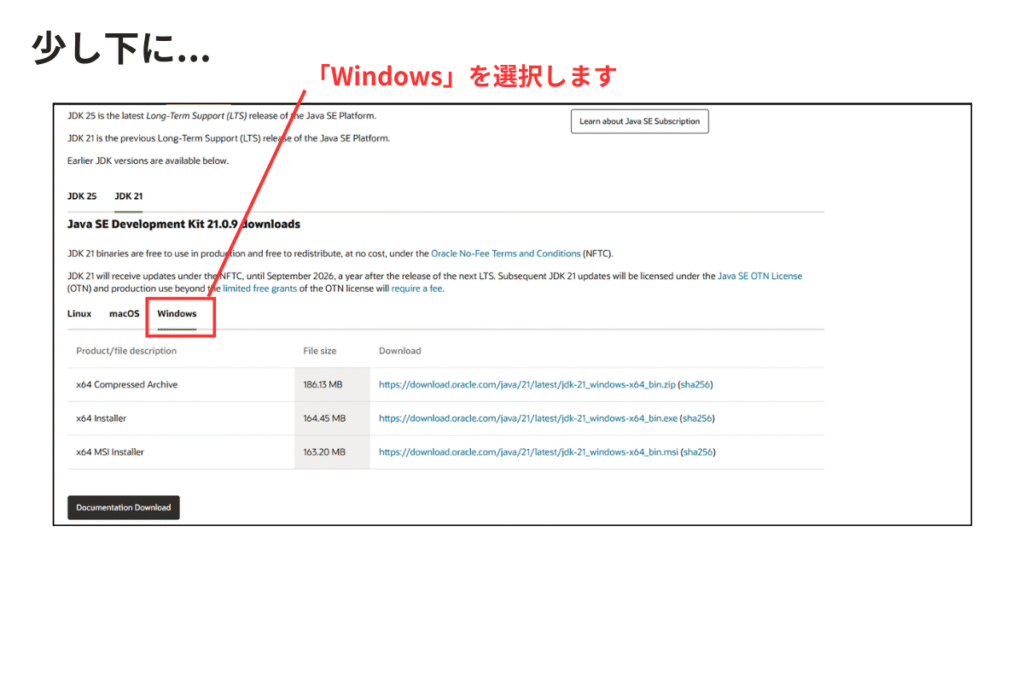This screenshot has height=683, width=1024.
Task: Switch to the Linux downloads tab
Action: [x=79, y=313]
